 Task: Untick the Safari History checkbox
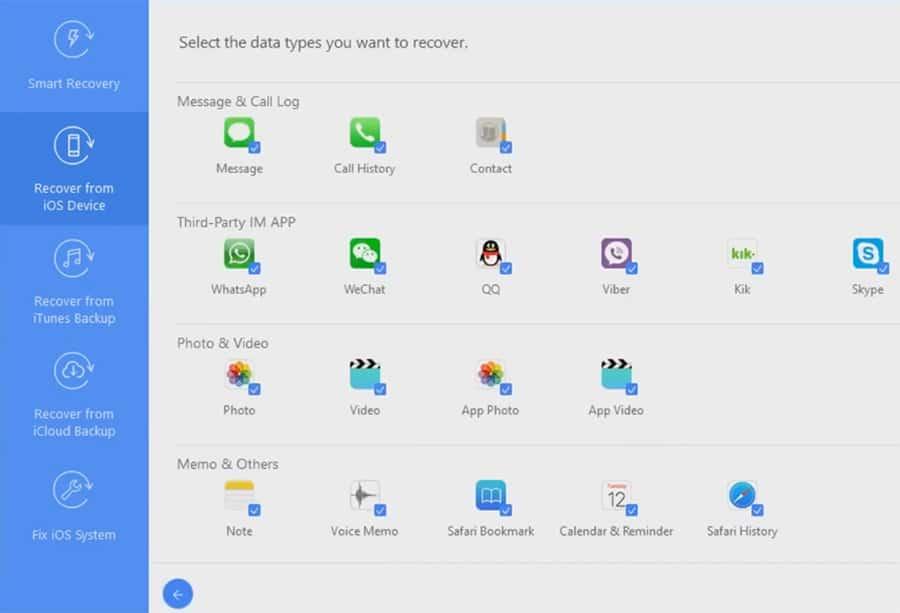(x=757, y=510)
